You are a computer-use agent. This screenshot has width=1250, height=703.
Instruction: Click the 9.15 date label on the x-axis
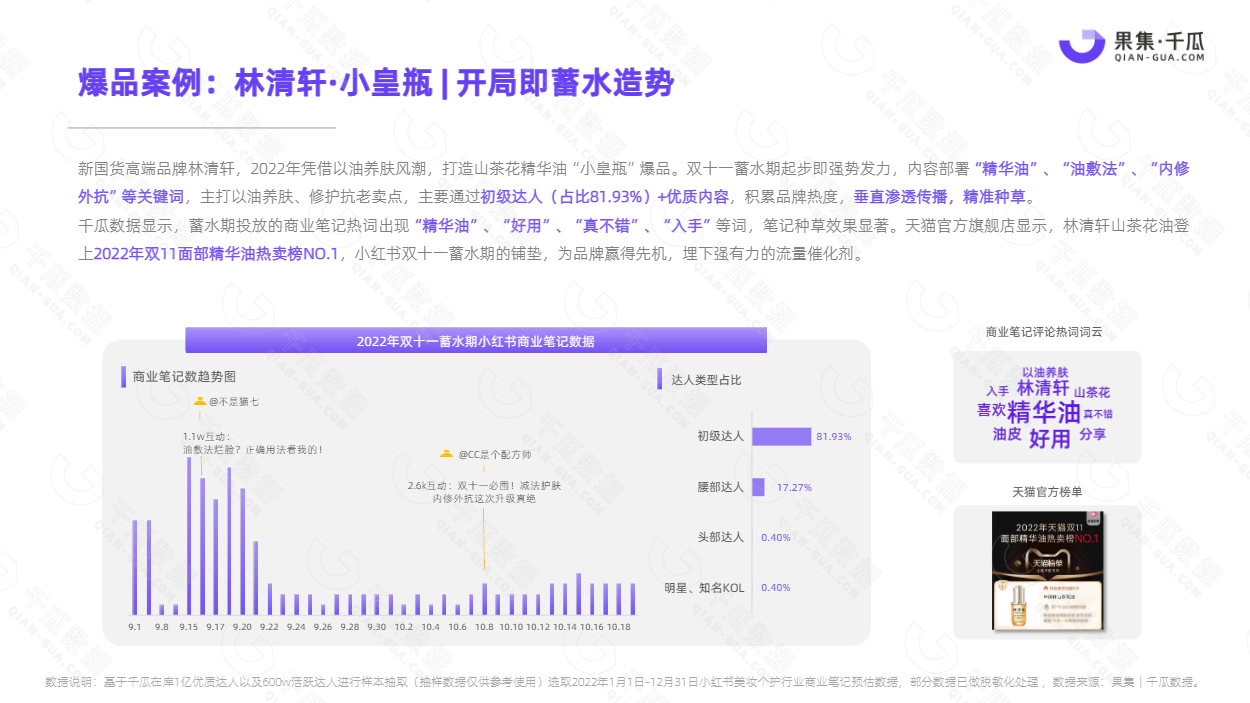[188, 627]
